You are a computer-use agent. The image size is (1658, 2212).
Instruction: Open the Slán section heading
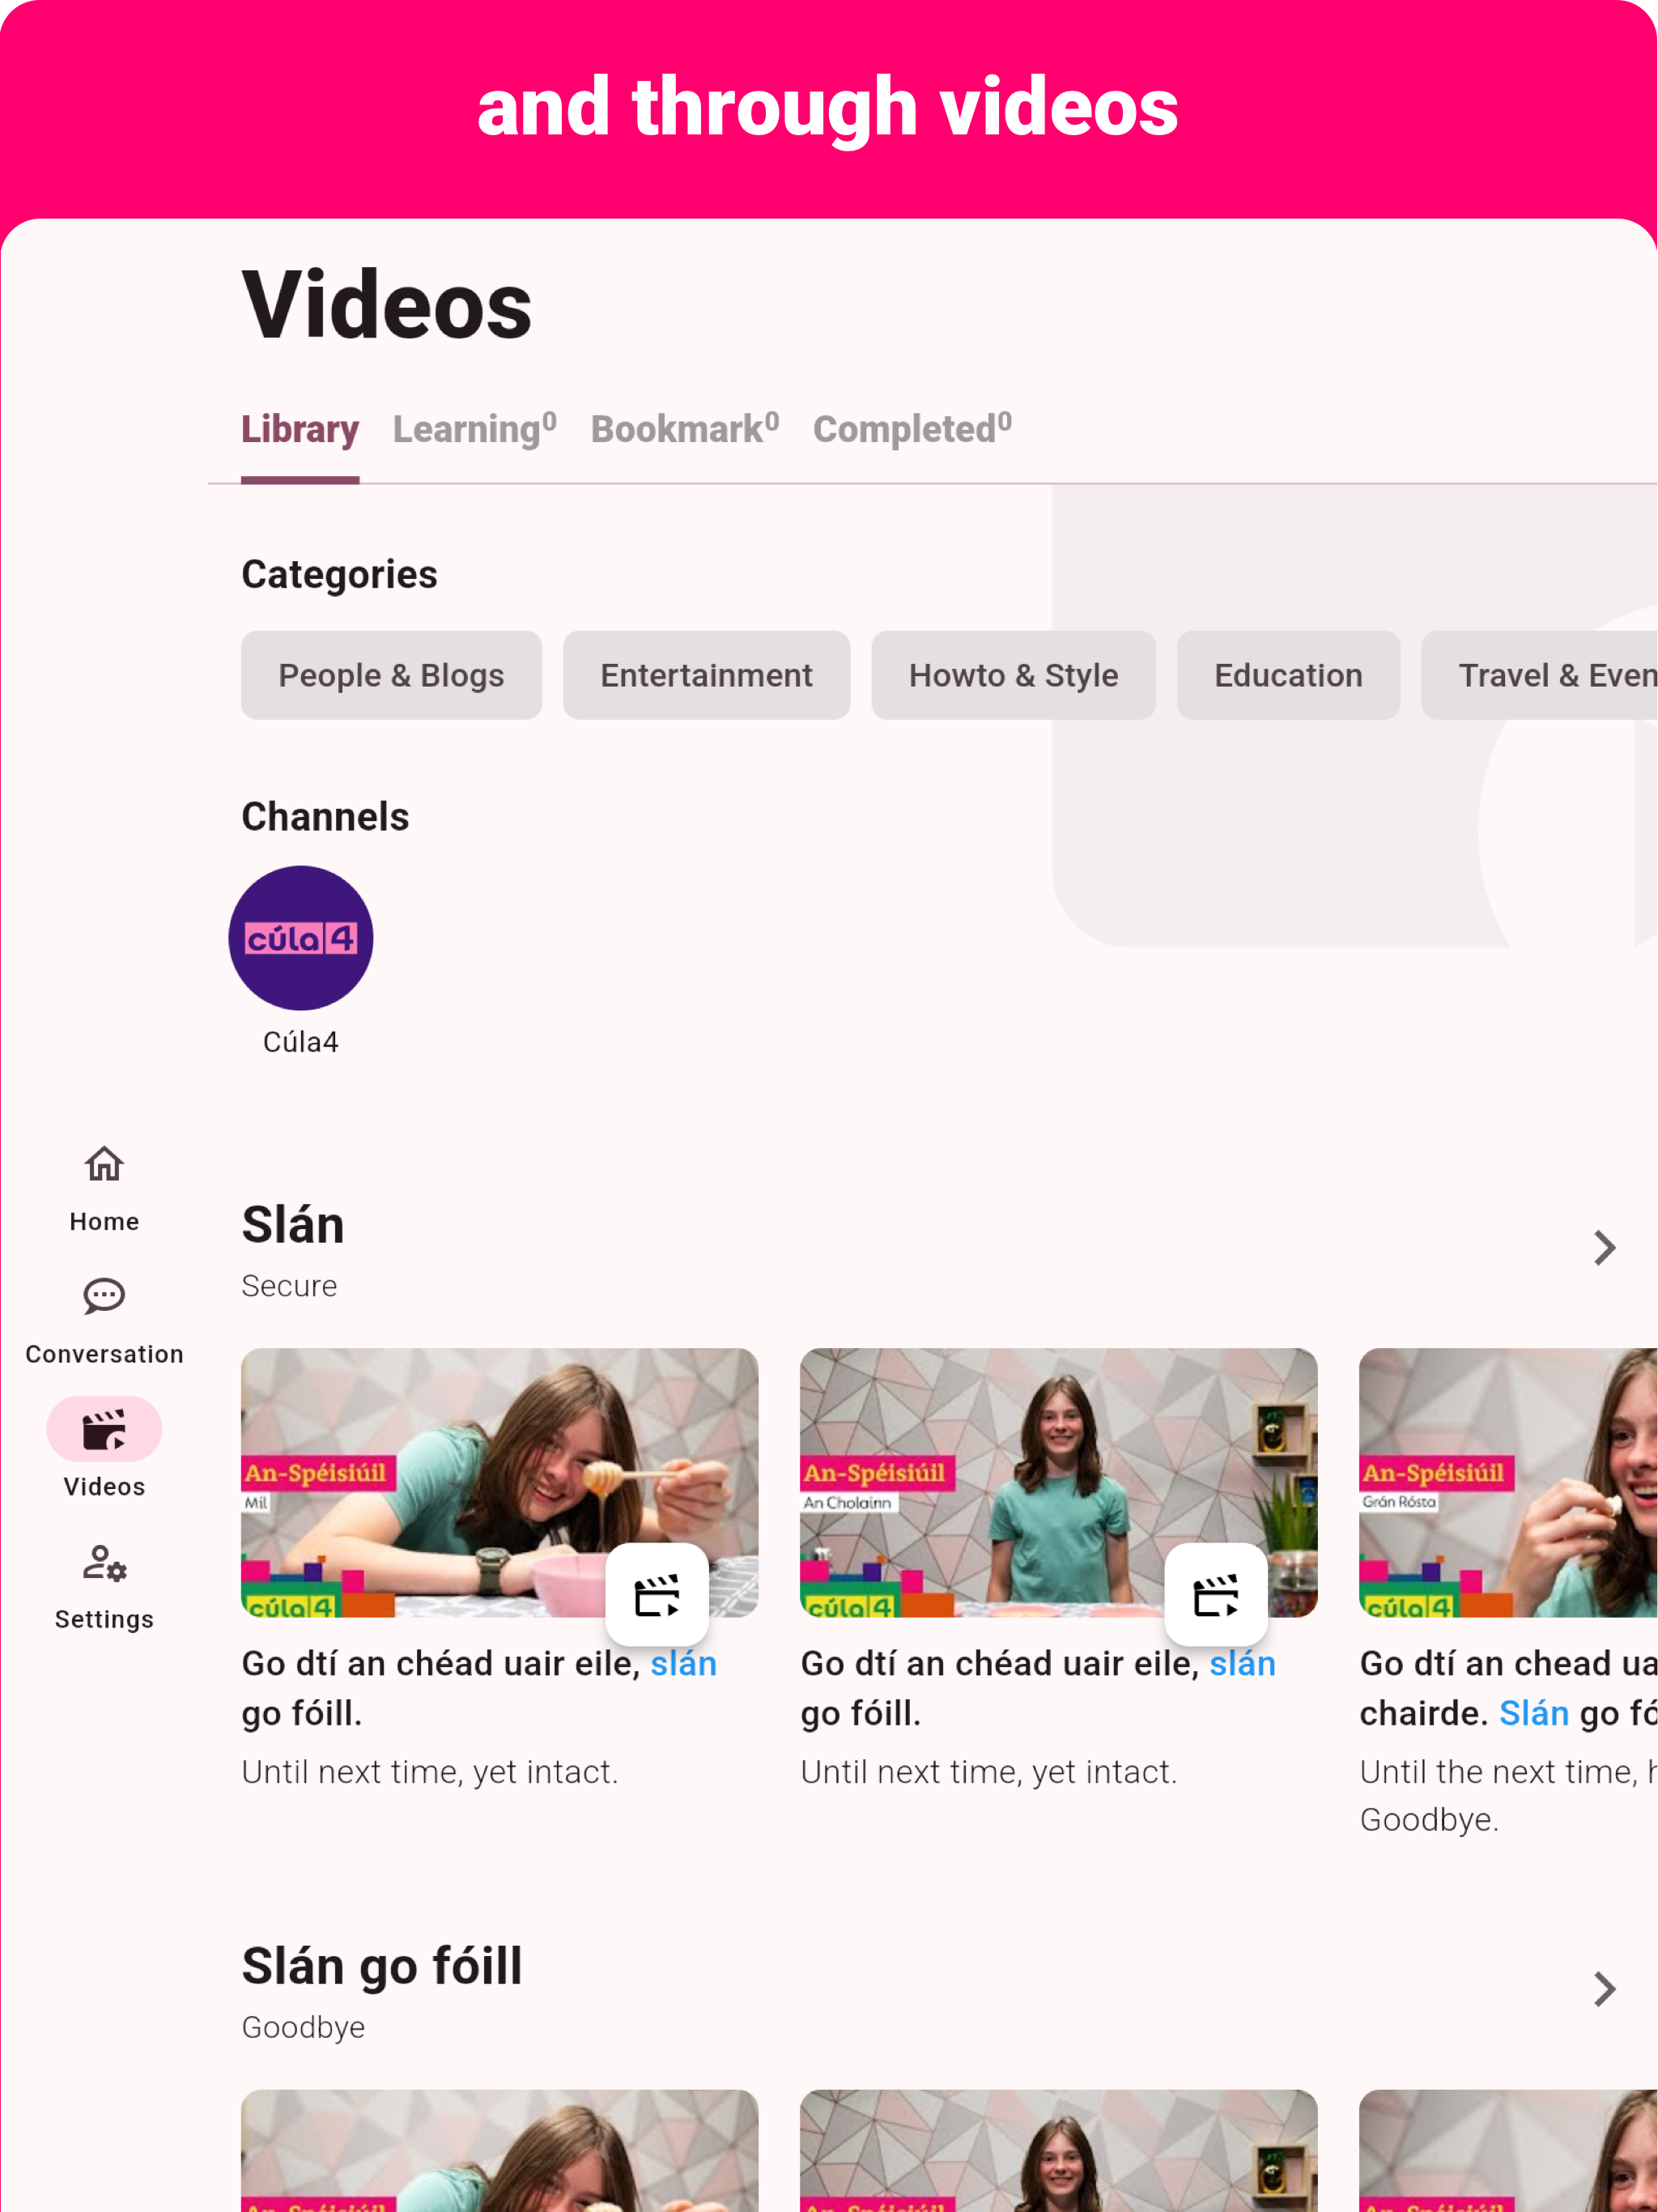pos(293,1225)
